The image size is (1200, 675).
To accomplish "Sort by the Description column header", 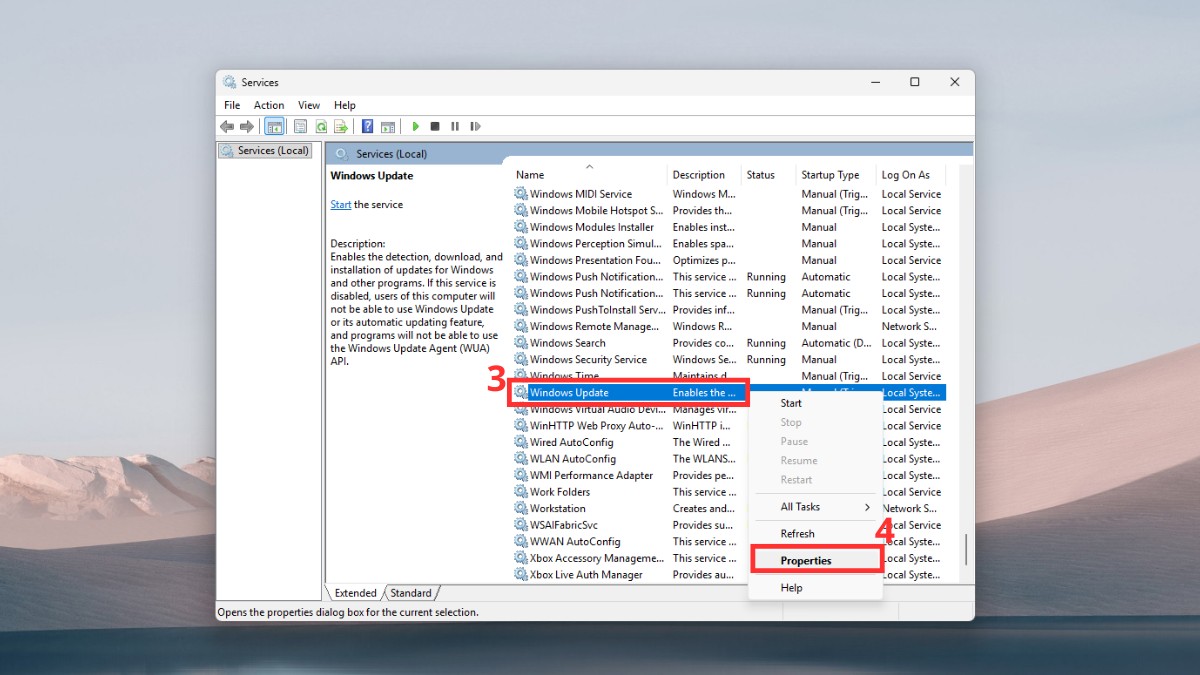I will pos(704,175).
